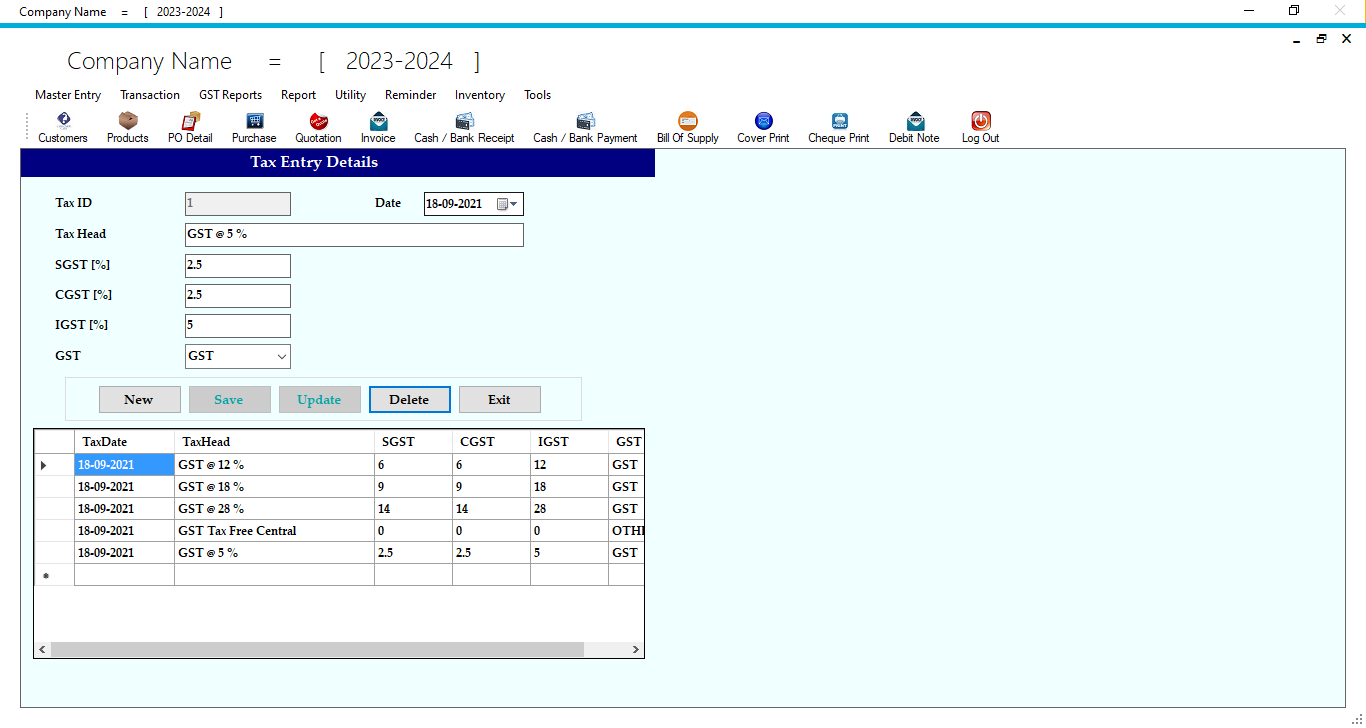The image size is (1366, 728).
Task: Select the row 'GST Tax Free Central'
Action: (339, 531)
